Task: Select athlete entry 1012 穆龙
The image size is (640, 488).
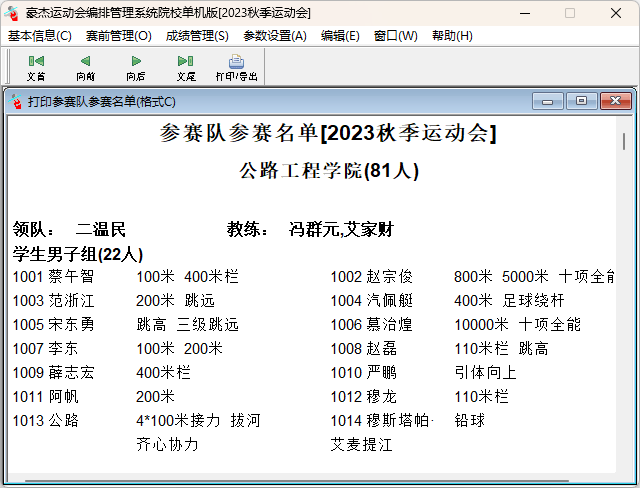Action: [363, 397]
